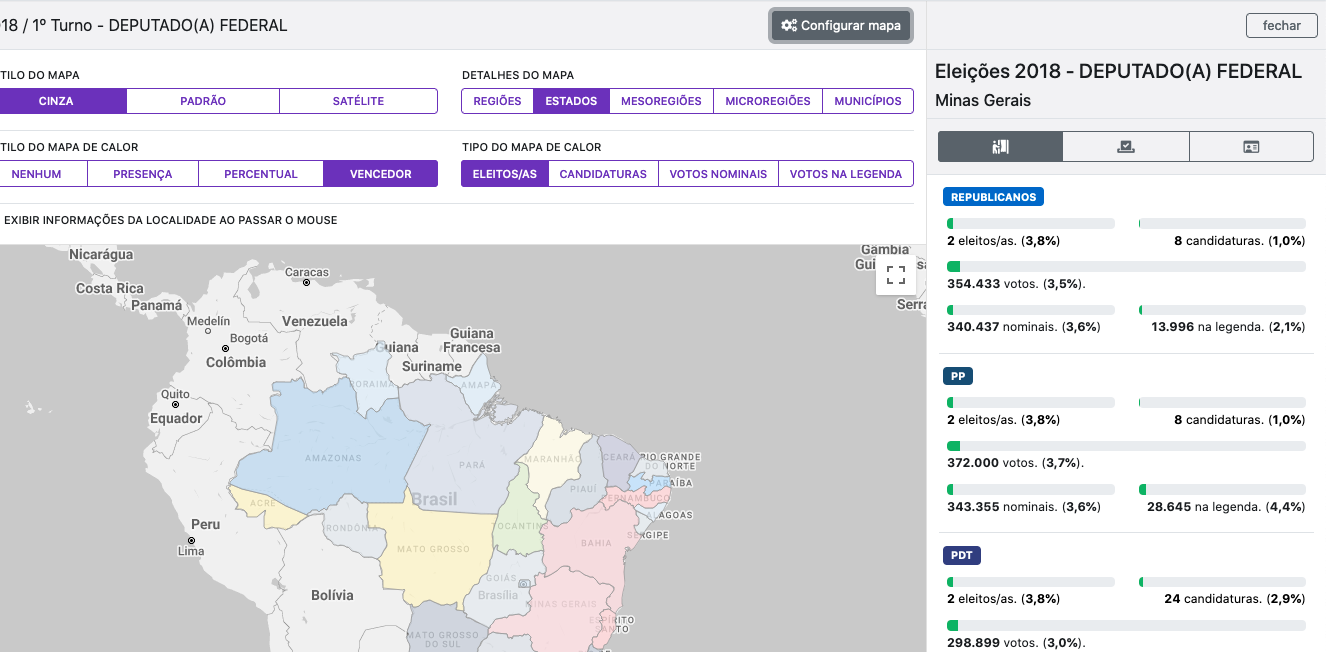Image resolution: width=1326 pixels, height=652 pixels.
Task: Select the SATÉLITE map style
Action: tap(358, 101)
